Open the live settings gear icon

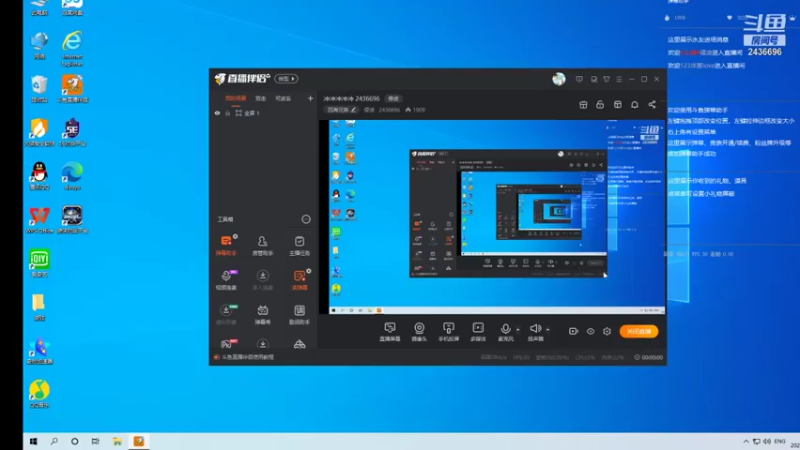pyautogui.click(x=607, y=331)
